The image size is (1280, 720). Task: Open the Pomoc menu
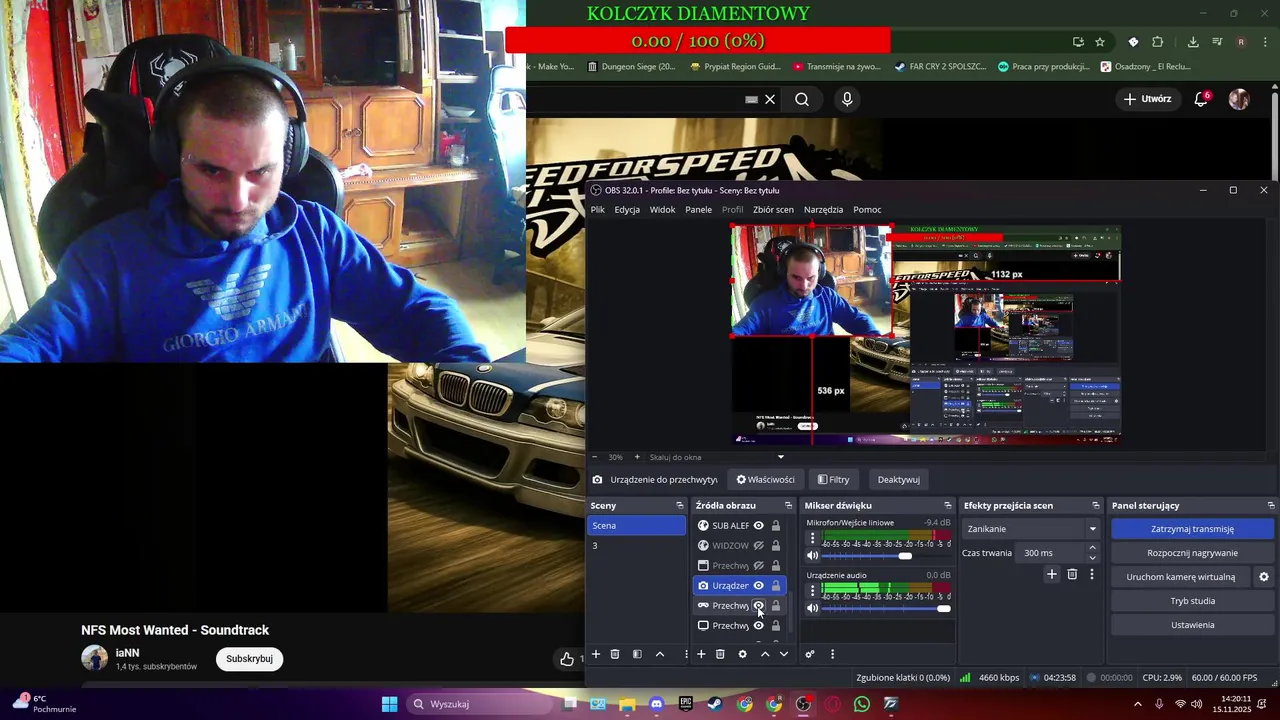tap(867, 210)
